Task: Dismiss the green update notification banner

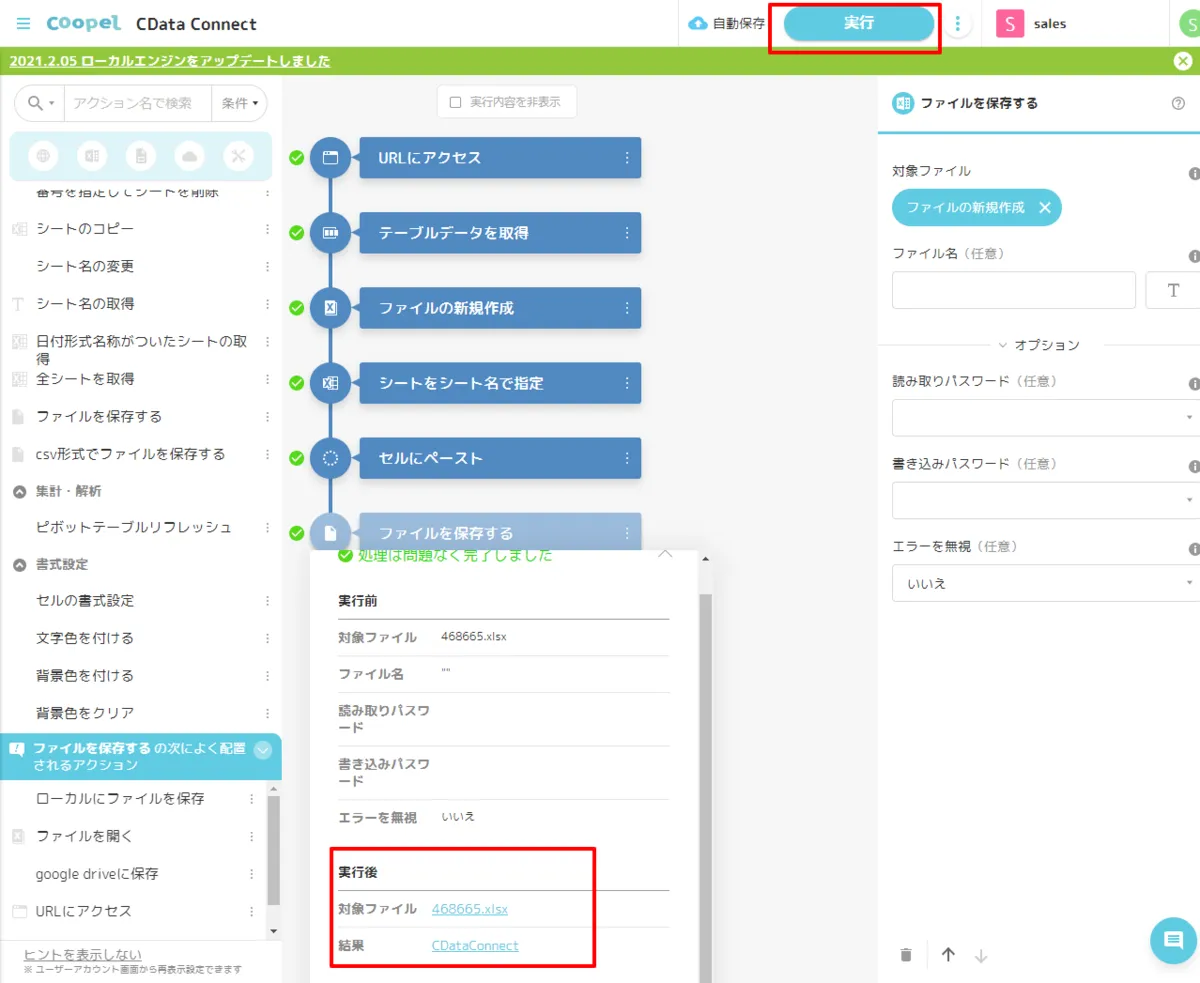Action: click(x=1182, y=61)
